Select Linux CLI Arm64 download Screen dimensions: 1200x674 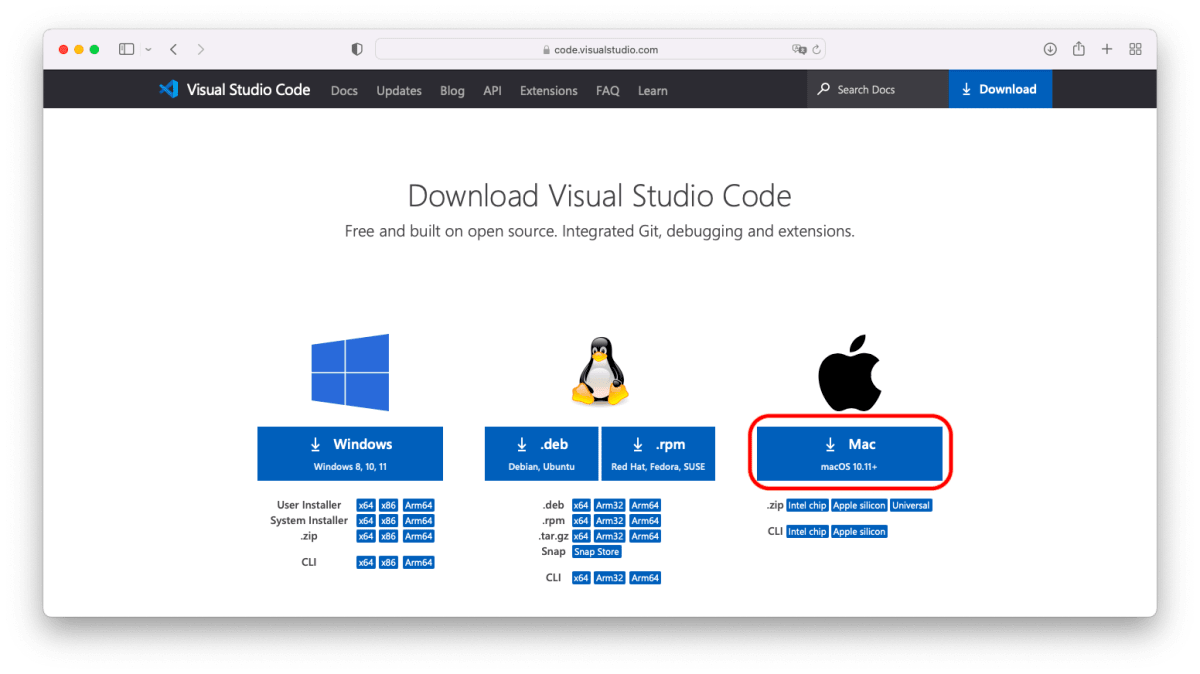(x=645, y=577)
